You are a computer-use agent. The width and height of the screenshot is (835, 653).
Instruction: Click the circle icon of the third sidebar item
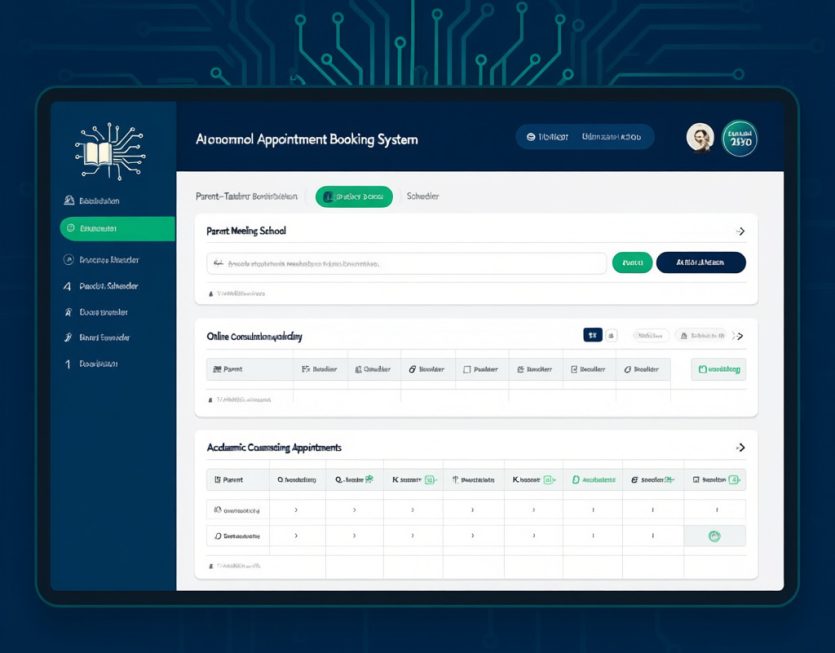coord(69,260)
